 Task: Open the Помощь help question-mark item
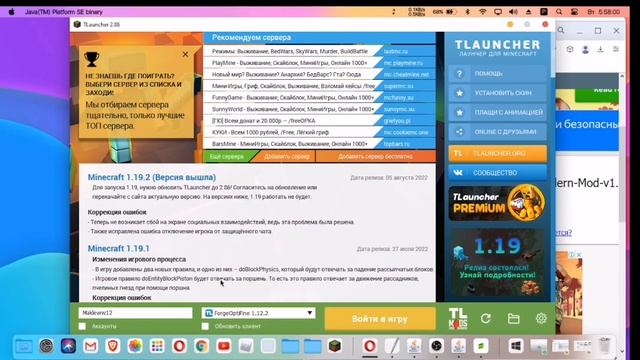click(x=497, y=74)
